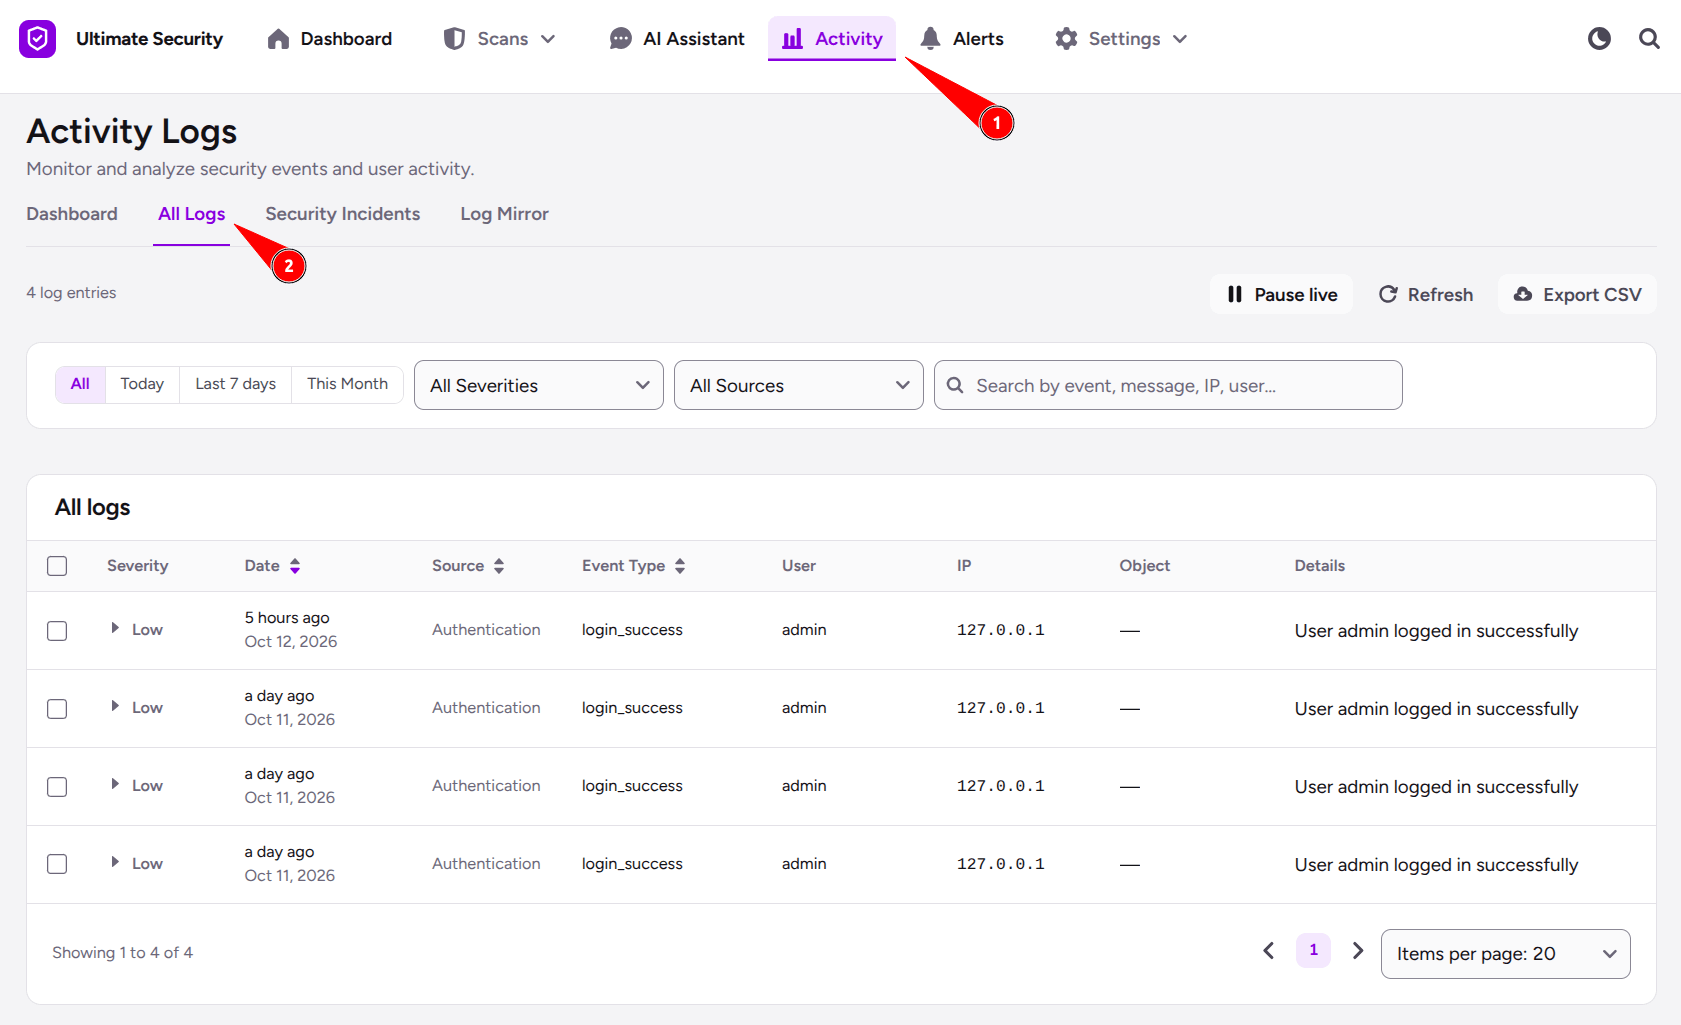Image resolution: width=1681 pixels, height=1025 pixels.
Task: Open the Dashboard sub-tab under Activity Logs
Action: (x=72, y=214)
